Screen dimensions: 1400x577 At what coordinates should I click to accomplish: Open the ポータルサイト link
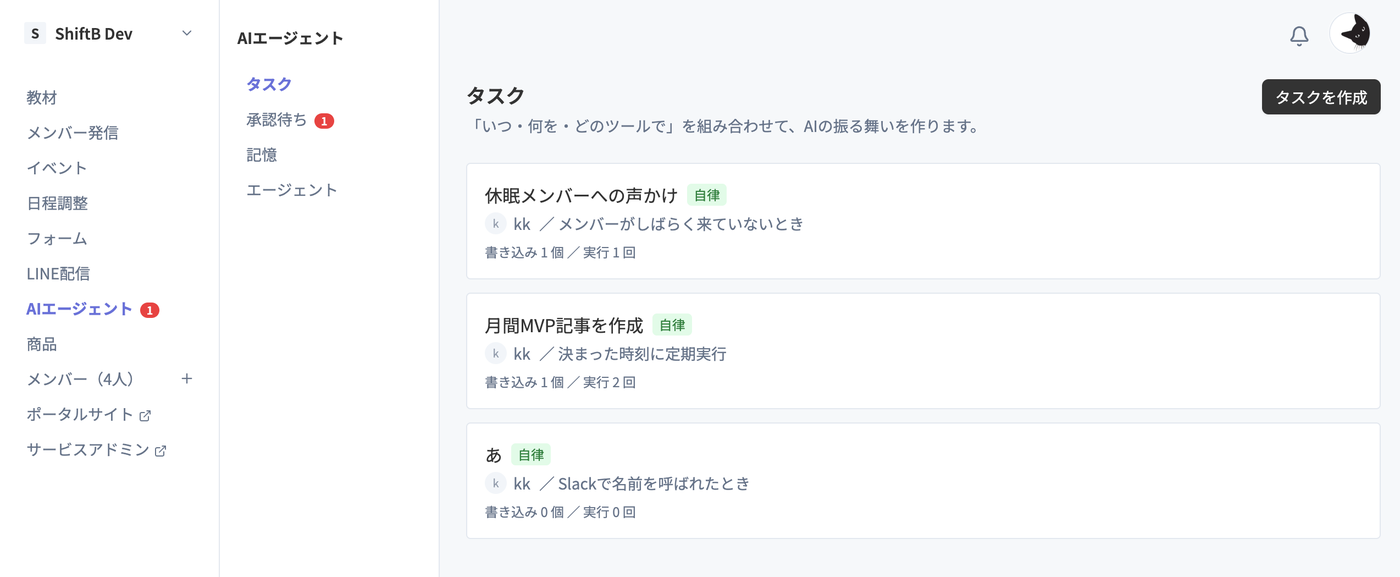tap(80, 415)
